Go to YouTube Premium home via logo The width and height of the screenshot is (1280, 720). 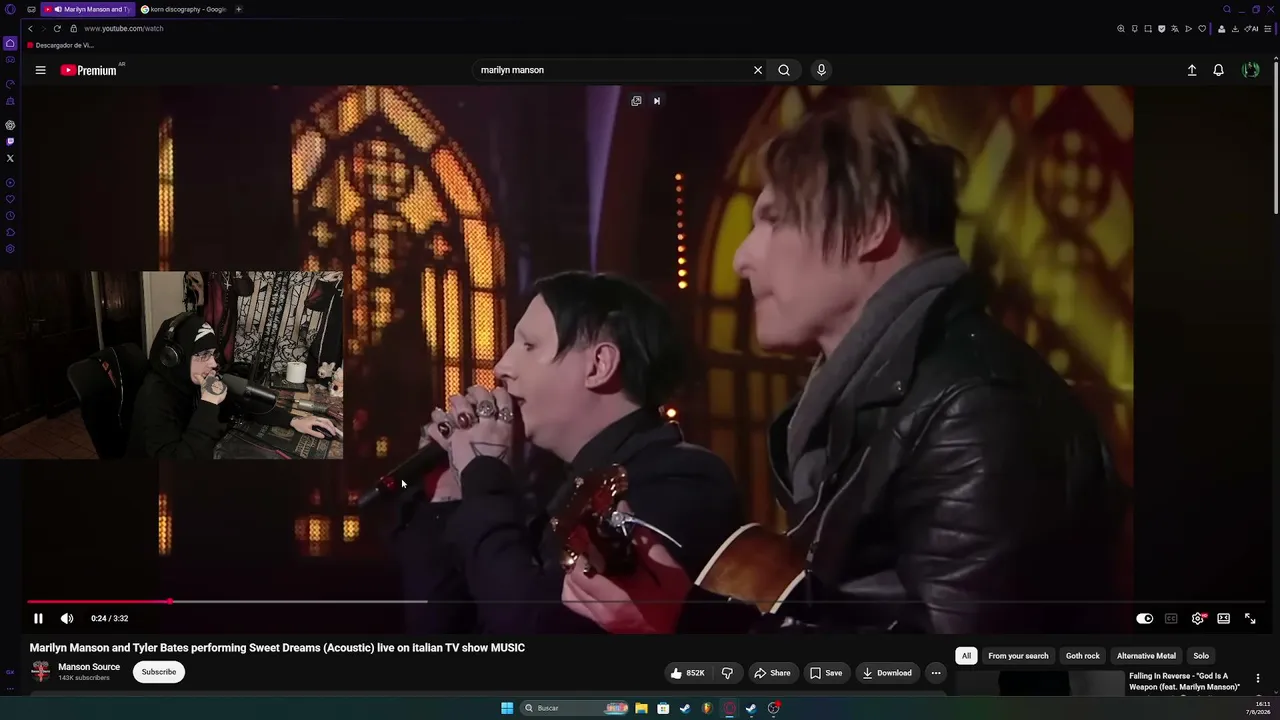[x=89, y=70]
